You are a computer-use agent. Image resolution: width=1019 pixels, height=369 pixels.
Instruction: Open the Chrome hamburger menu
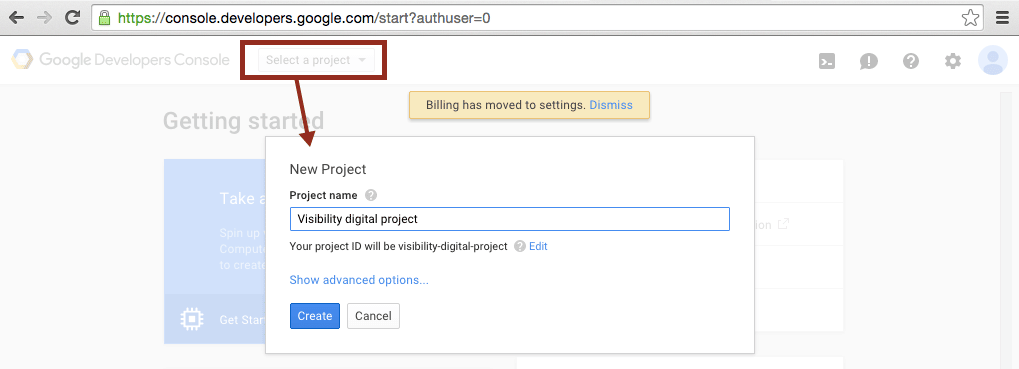[1003, 18]
